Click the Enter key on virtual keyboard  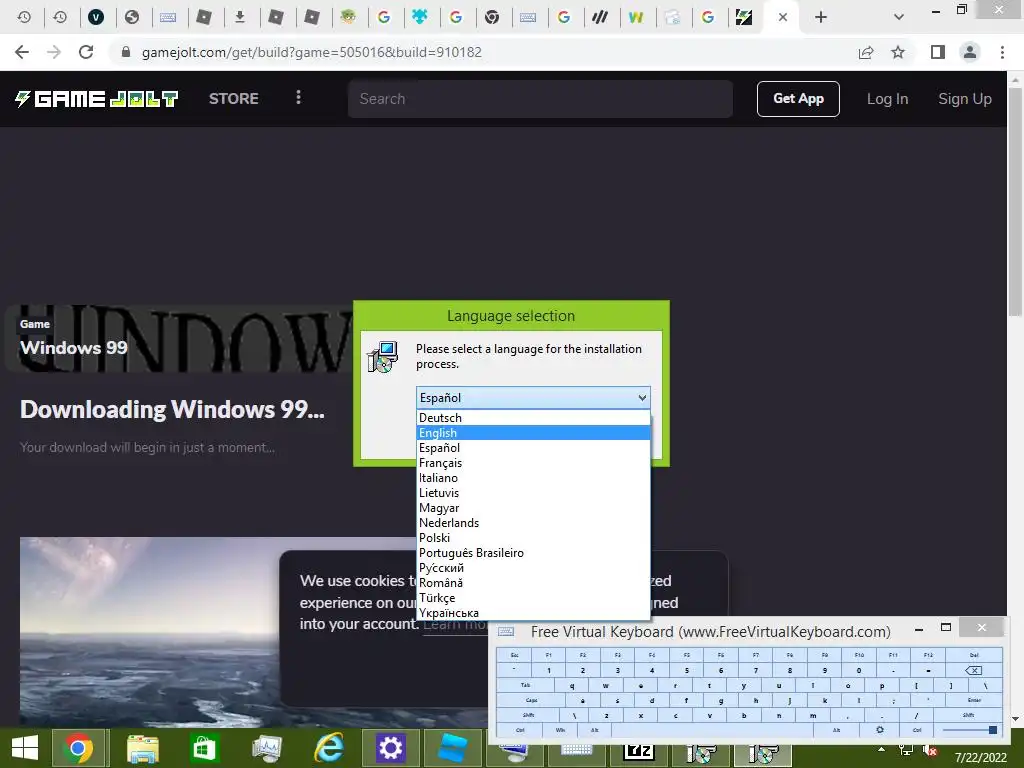(974, 700)
